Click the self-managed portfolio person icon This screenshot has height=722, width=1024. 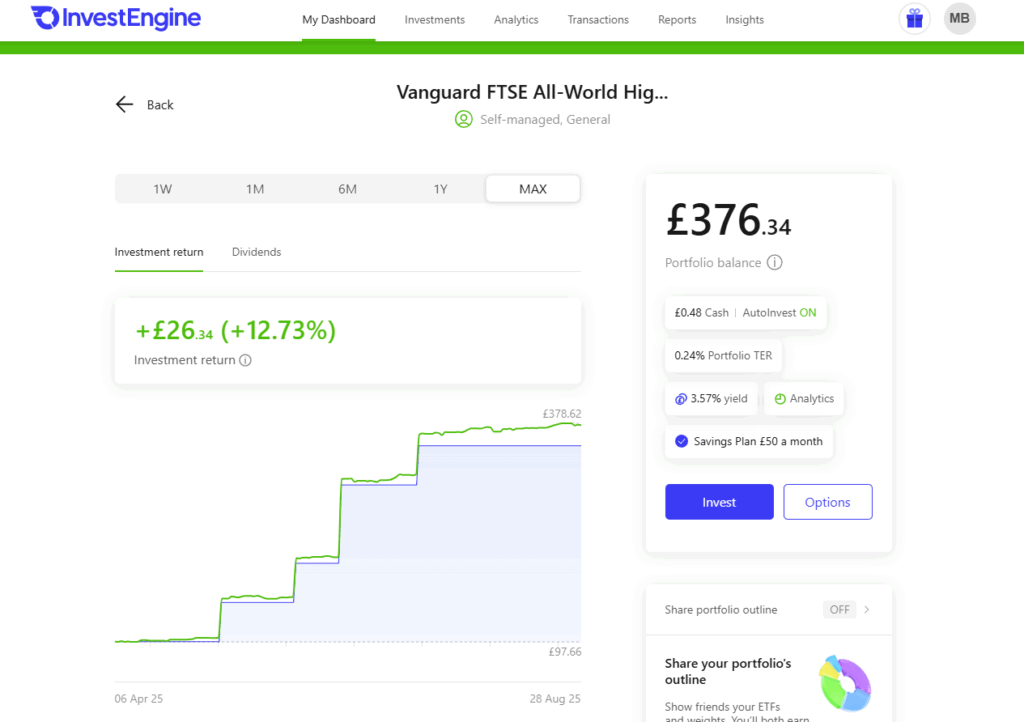[464, 119]
